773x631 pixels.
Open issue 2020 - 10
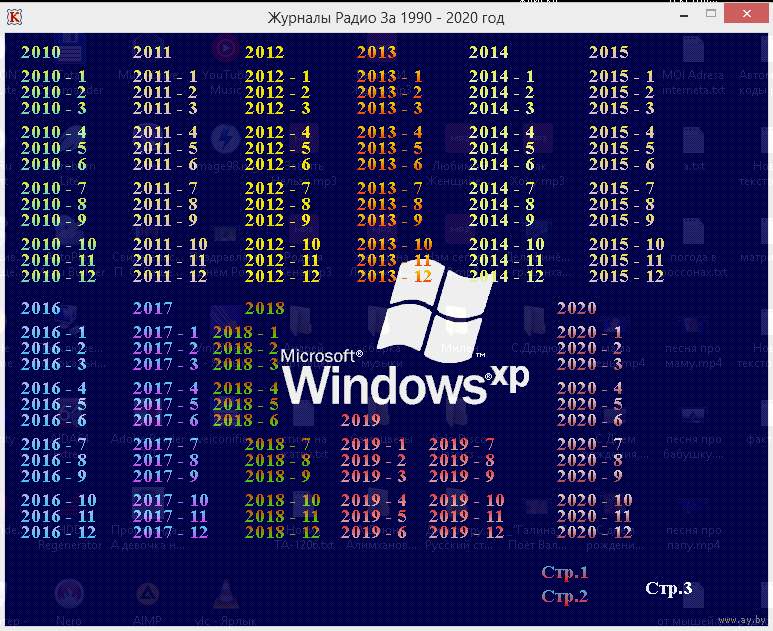[x=594, y=500]
